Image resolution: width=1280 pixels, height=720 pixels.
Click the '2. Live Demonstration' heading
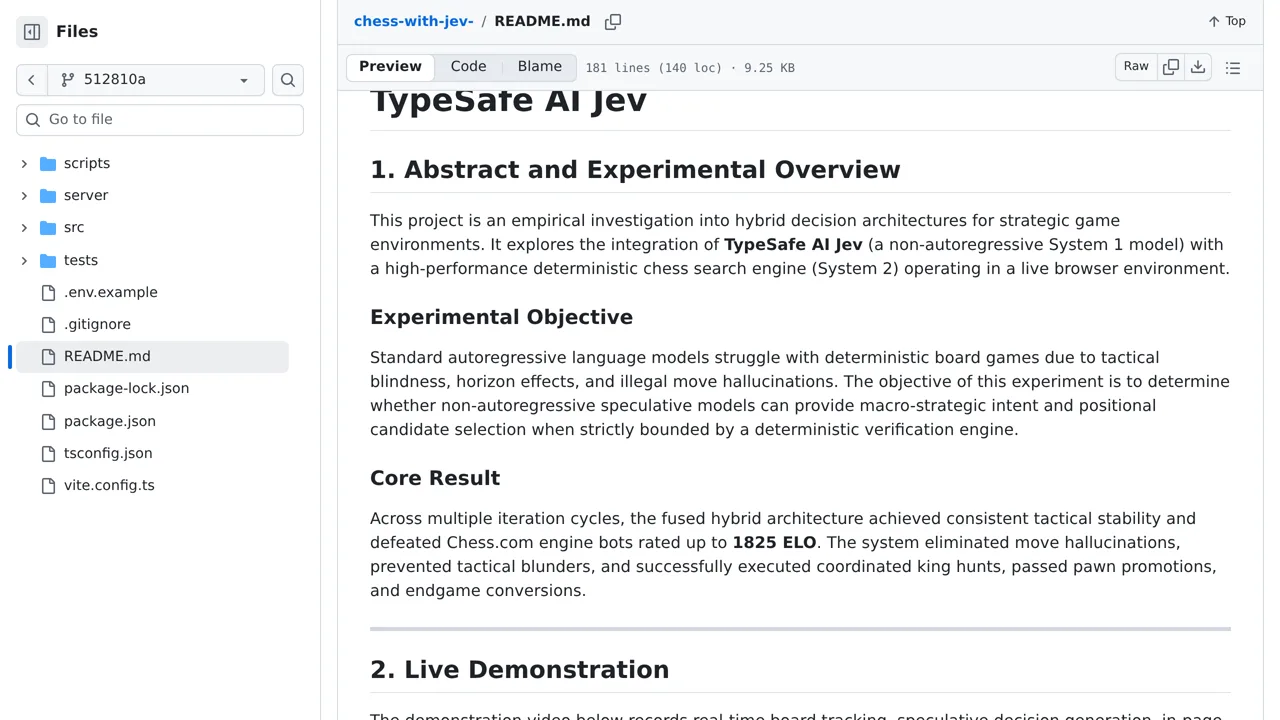pos(519,670)
